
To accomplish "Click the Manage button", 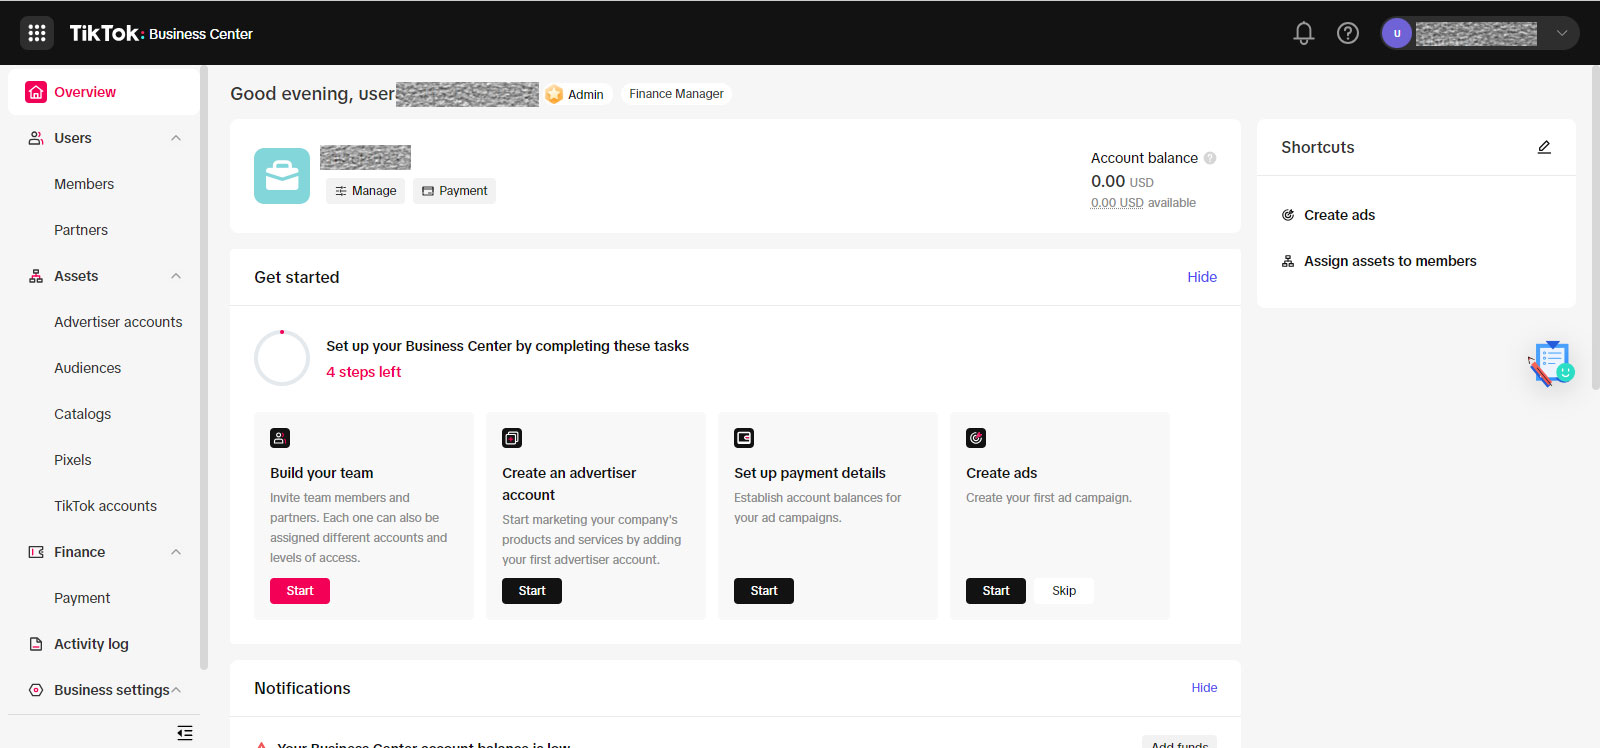I will pyautogui.click(x=365, y=191).
